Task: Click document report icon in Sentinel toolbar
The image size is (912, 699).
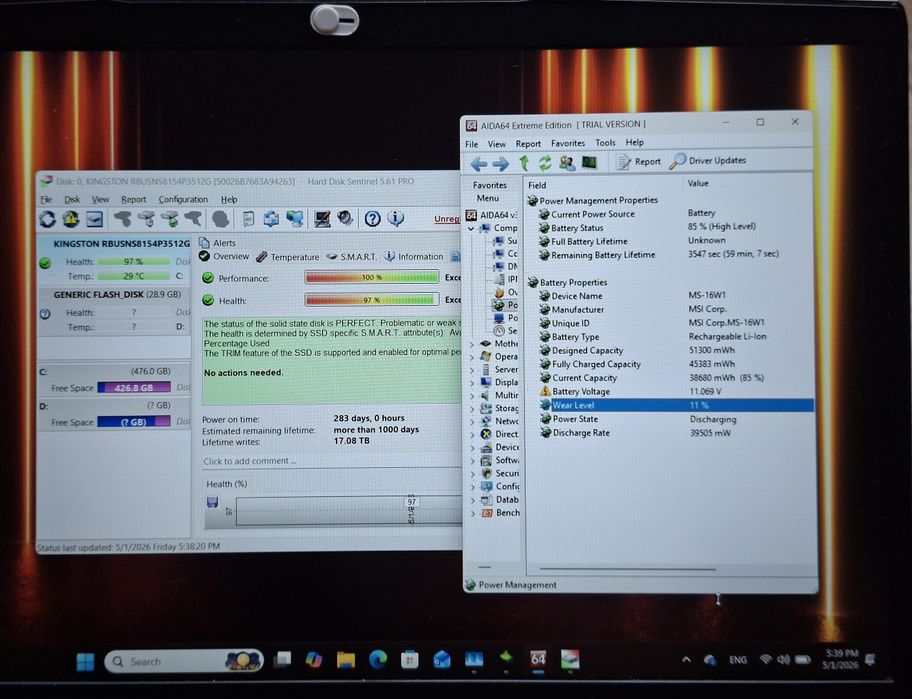Action: click(248, 219)
